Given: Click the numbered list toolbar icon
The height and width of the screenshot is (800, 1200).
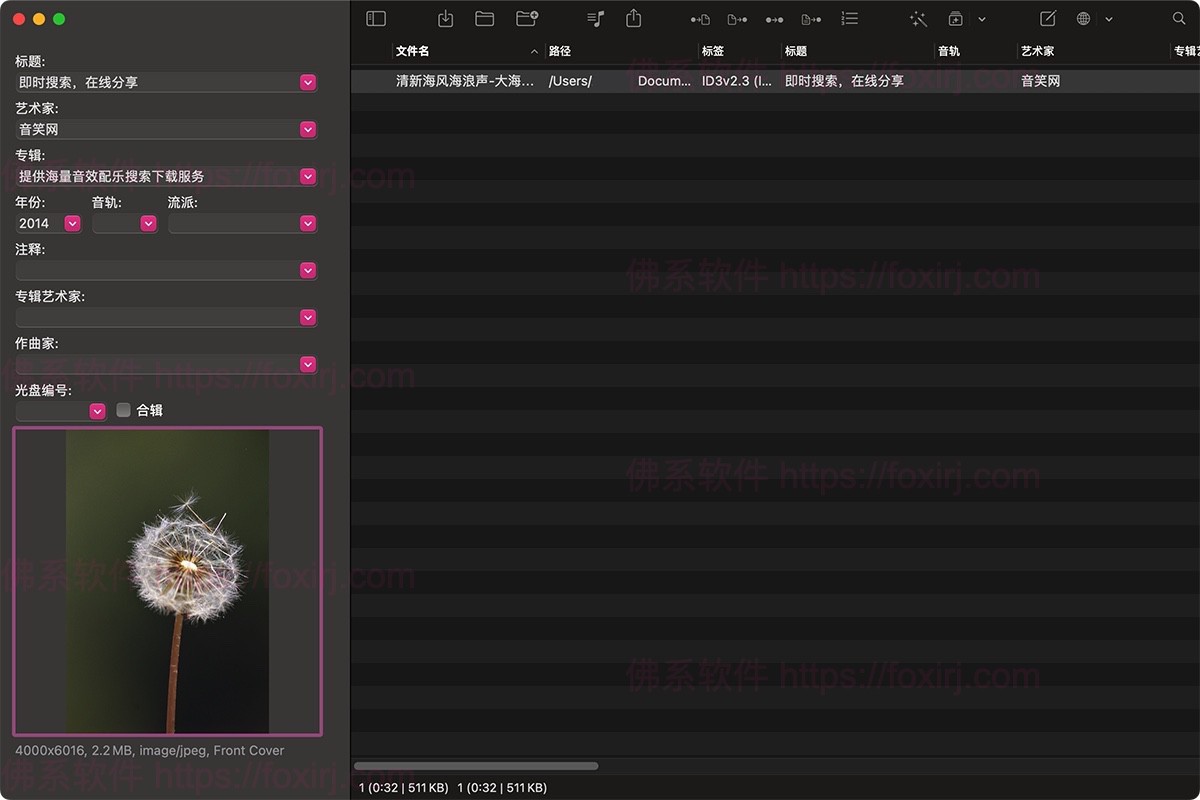Looking at the screenshot, I should coord(850,18).
